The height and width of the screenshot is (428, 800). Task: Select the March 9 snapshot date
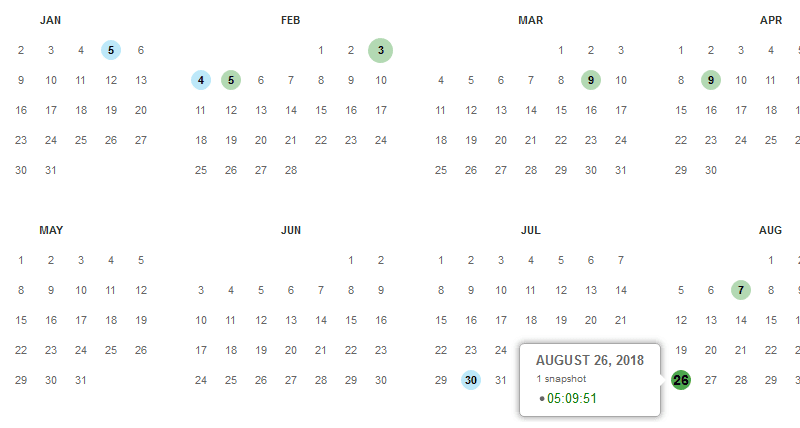pyautogui.click(x=591, y=80)
